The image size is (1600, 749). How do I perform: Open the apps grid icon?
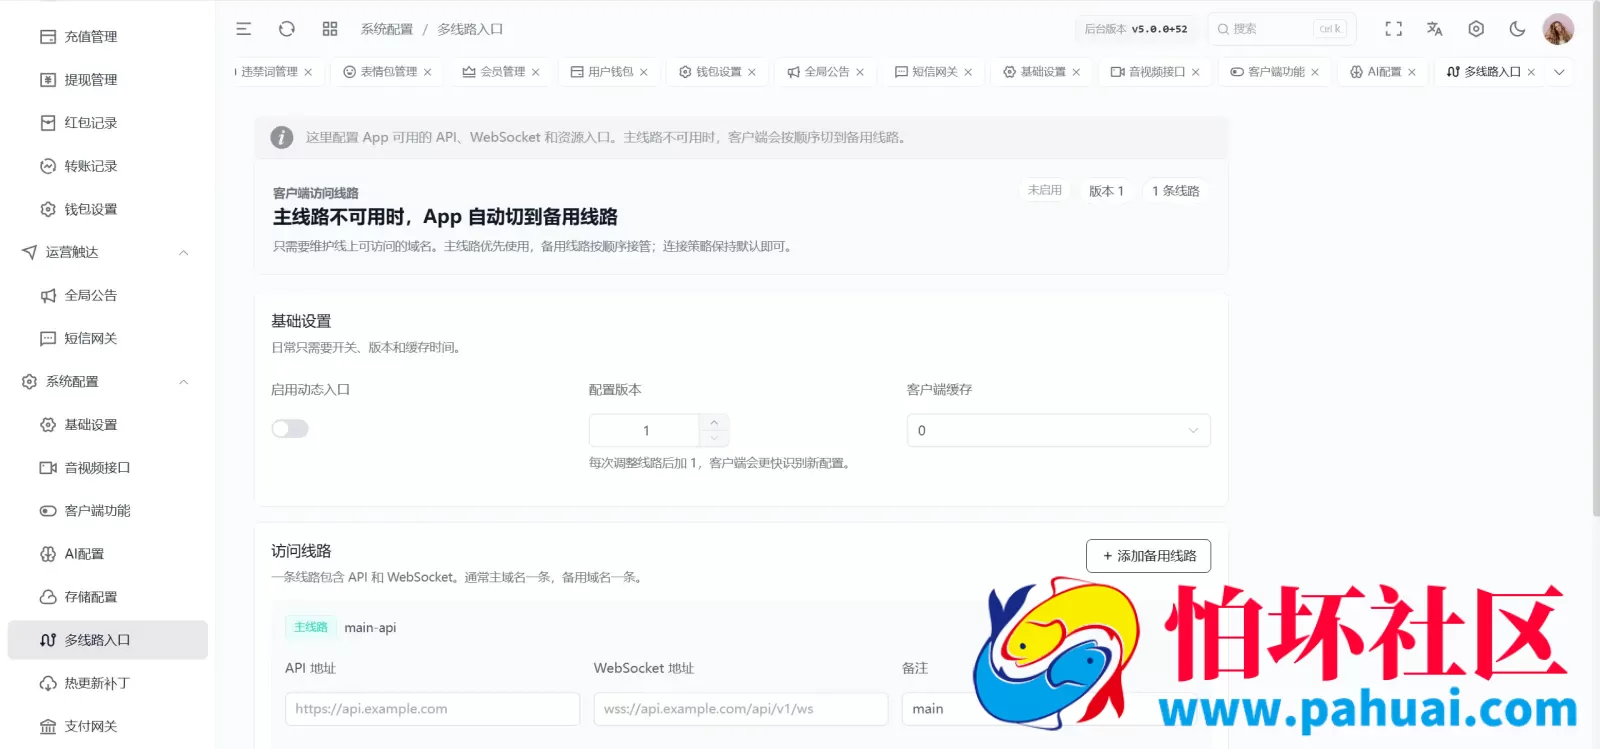[330, 29]
